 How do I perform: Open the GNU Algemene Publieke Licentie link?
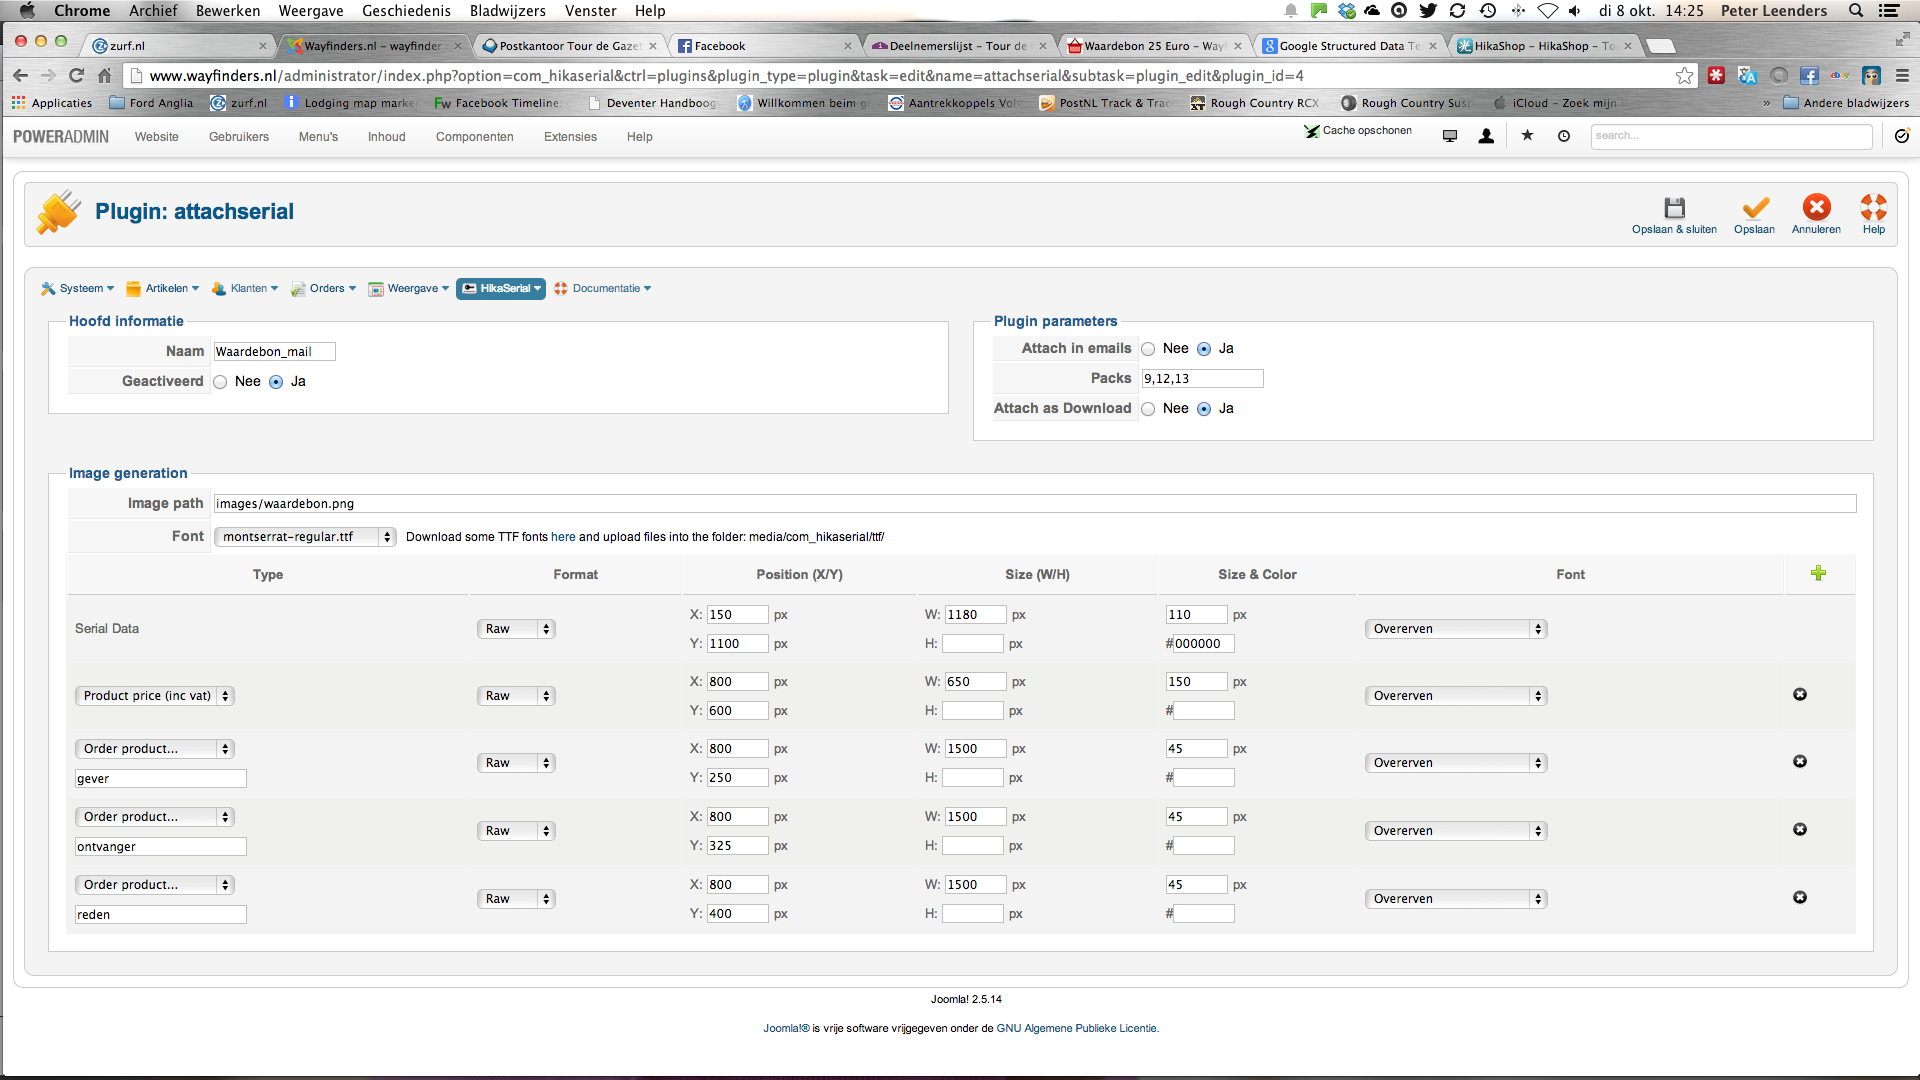click(x=1076, y=1028)
